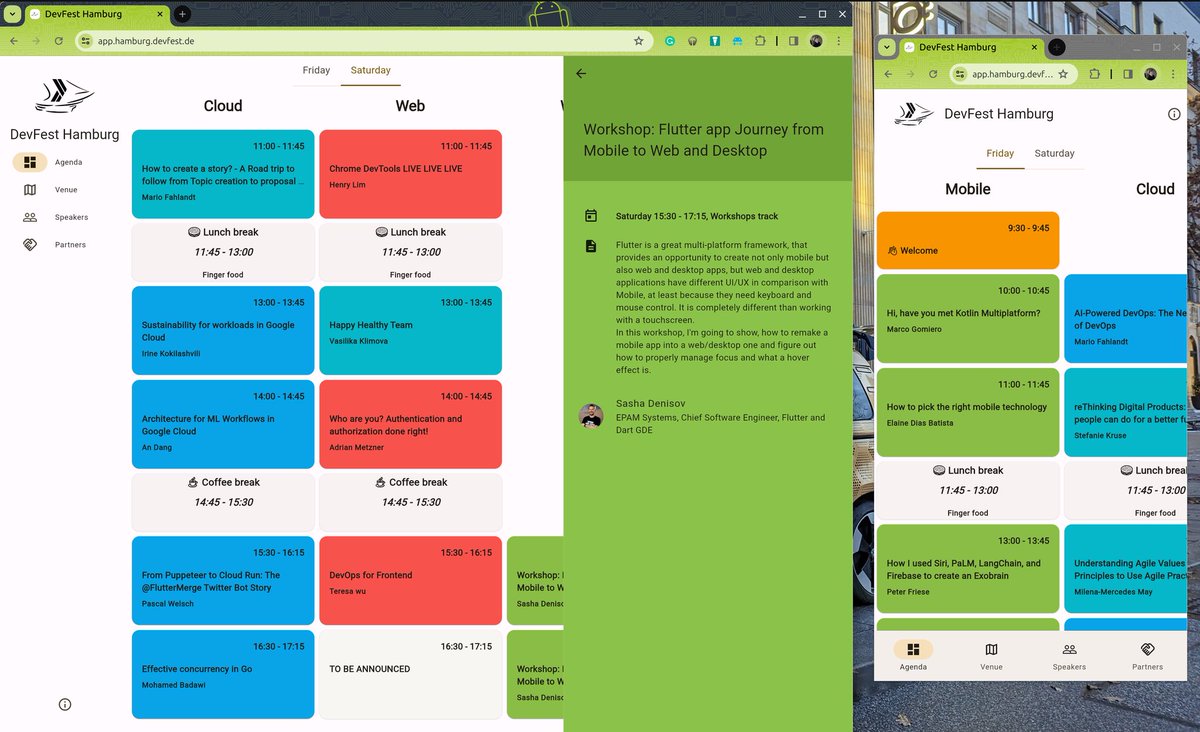Open the Extensions puzzle menu in the small window
Image resolution: width=1200 pixels, height=732 pixels.
tap(1095, 74)
